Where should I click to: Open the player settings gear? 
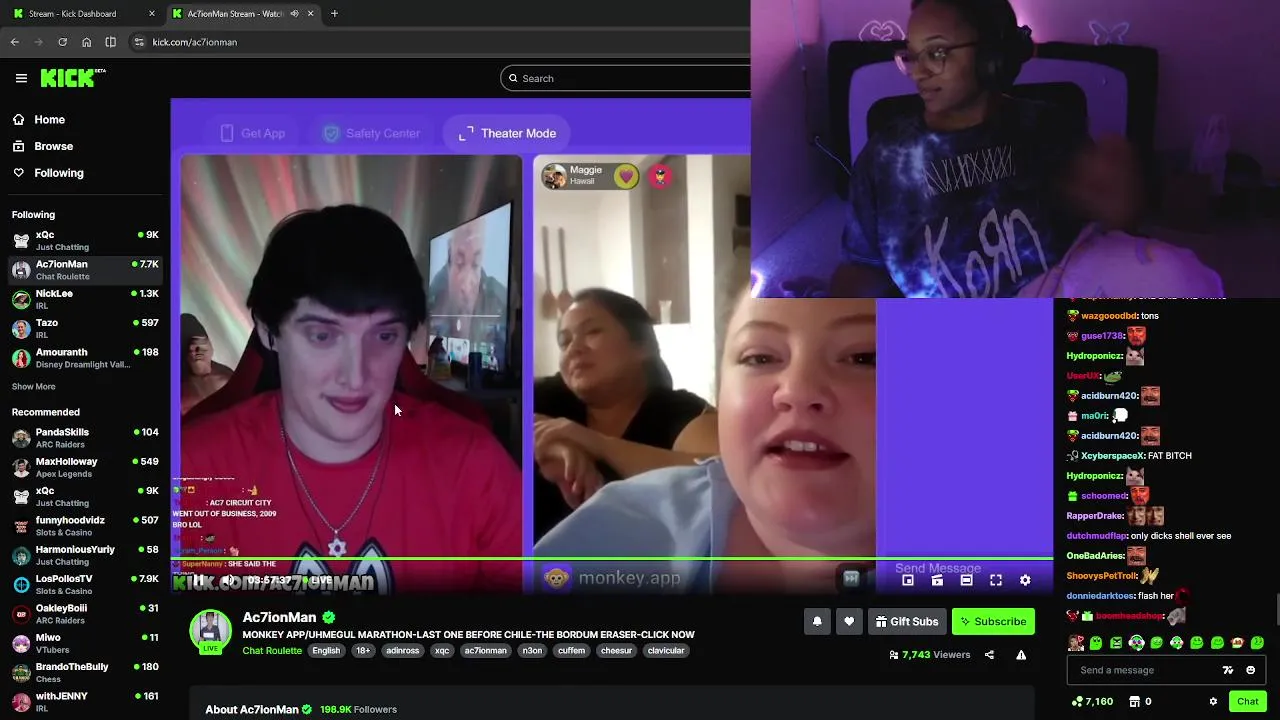point(1025,580)
